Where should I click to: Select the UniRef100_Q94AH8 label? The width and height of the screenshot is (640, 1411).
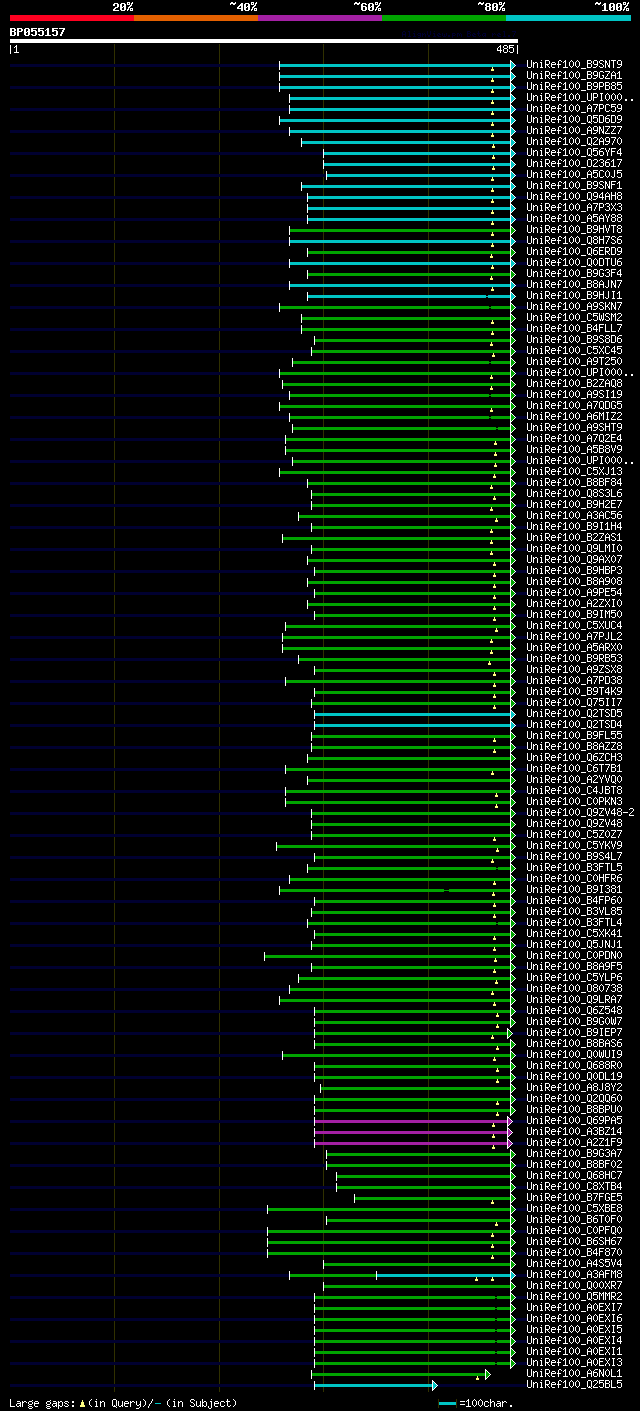click(574, 197)
